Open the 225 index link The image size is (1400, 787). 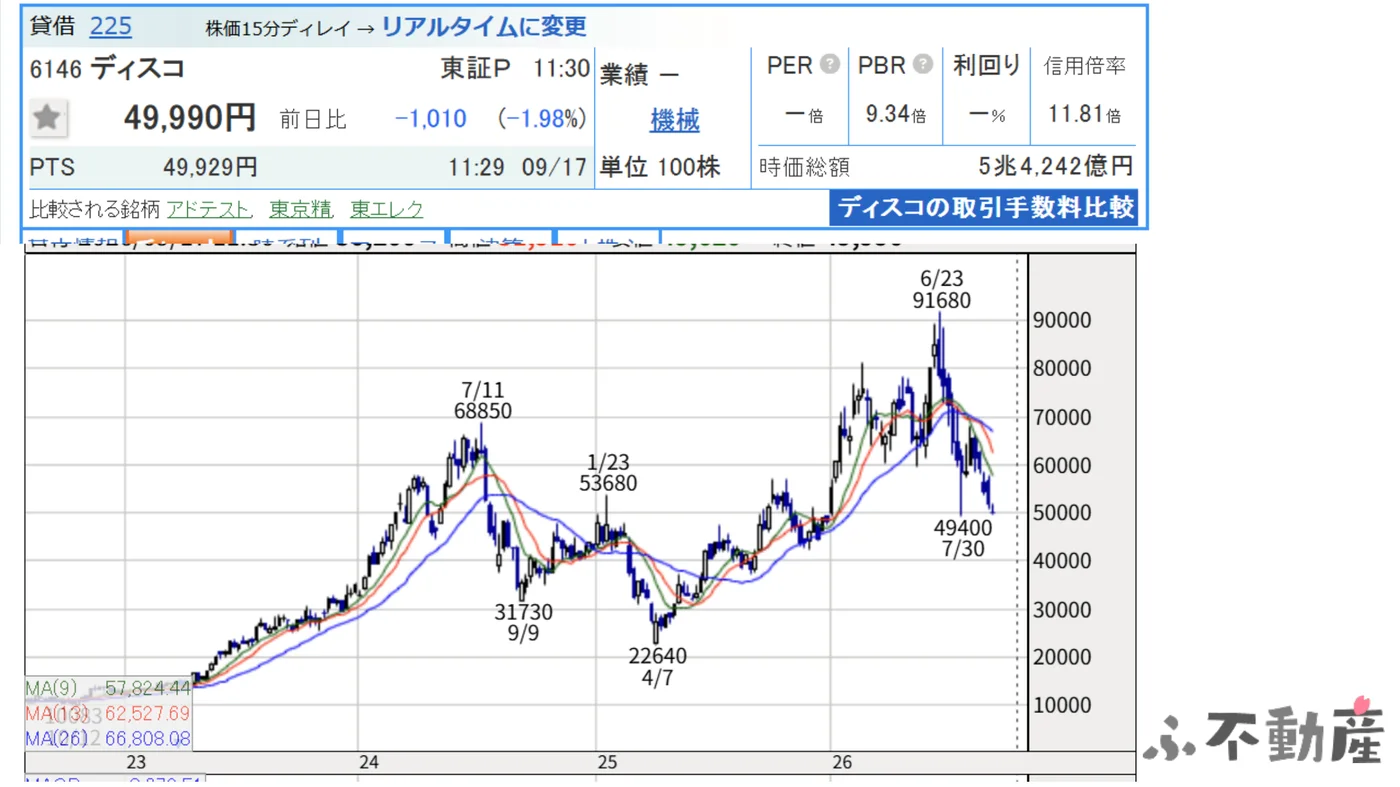(x=110, y=26)
